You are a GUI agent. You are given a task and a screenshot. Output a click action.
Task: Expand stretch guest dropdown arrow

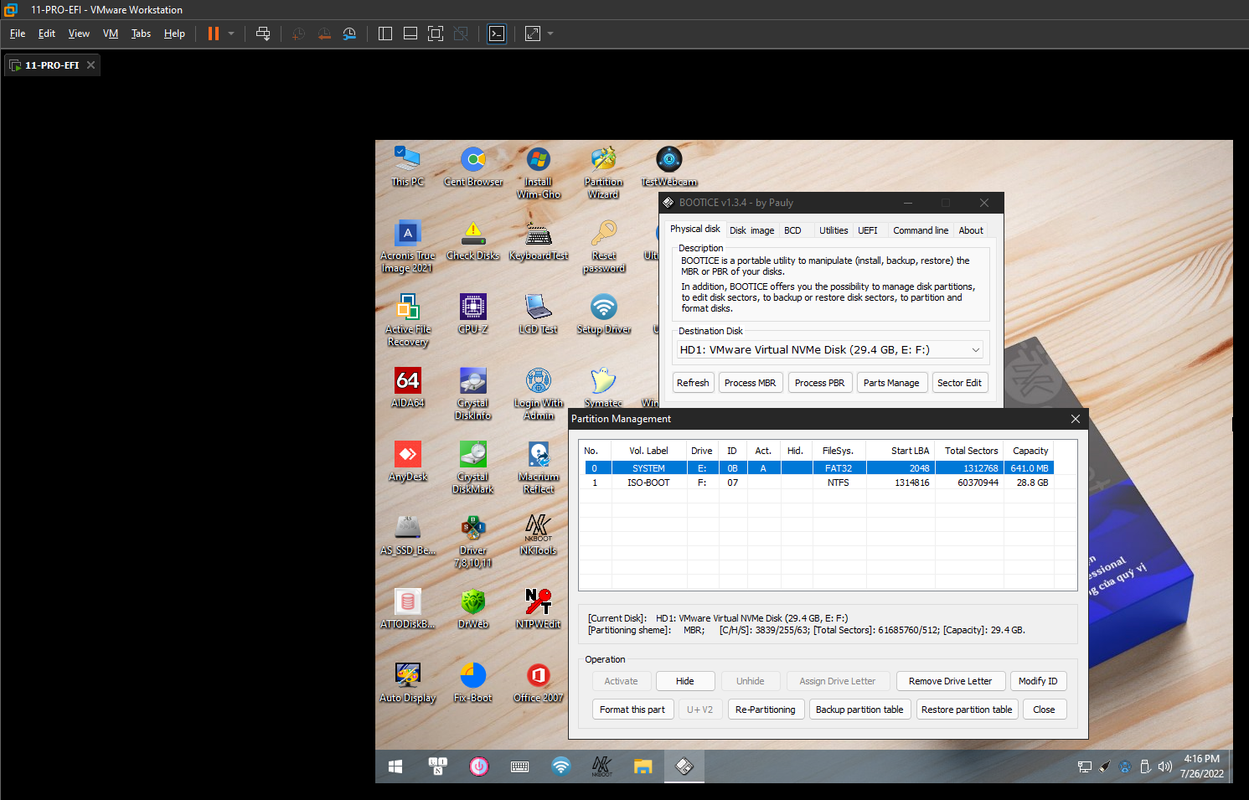(550, 33)
